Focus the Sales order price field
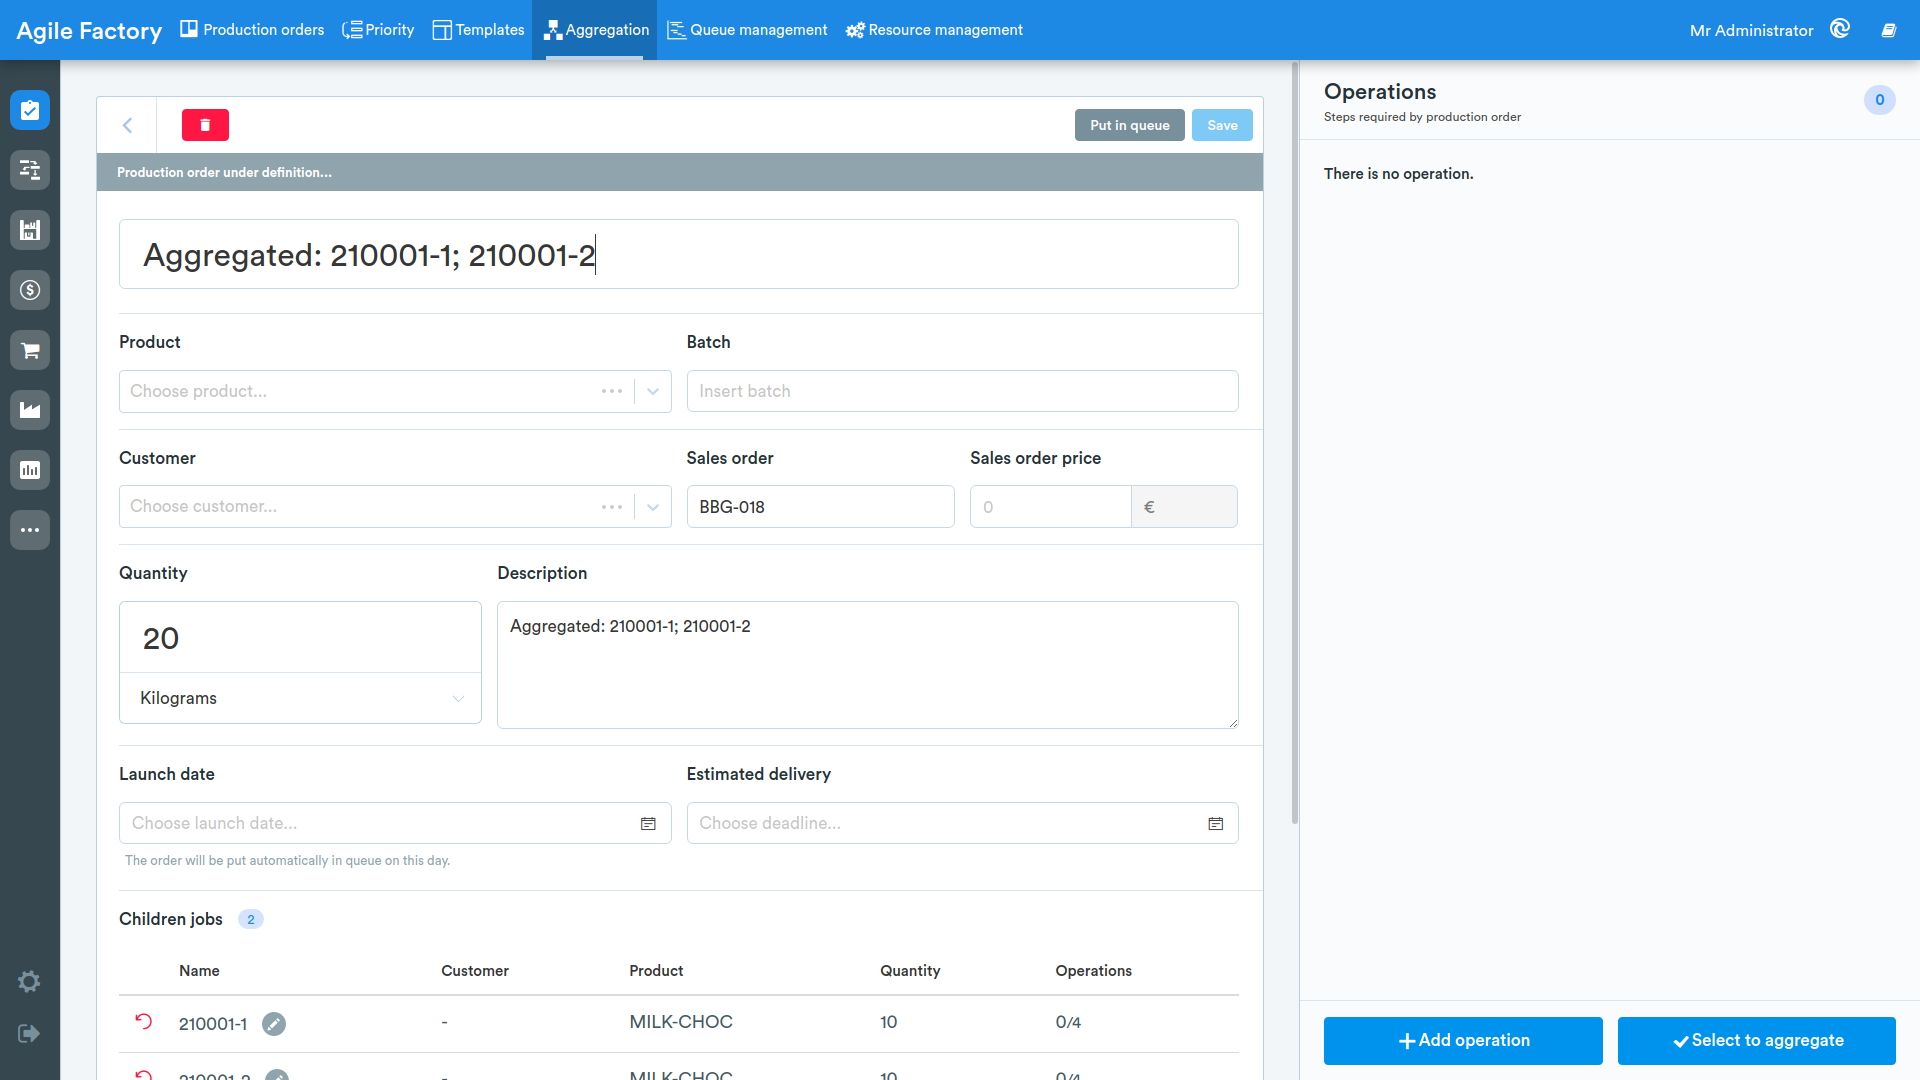Viewport: 1920px width, 1080px height. (1050, 507)
